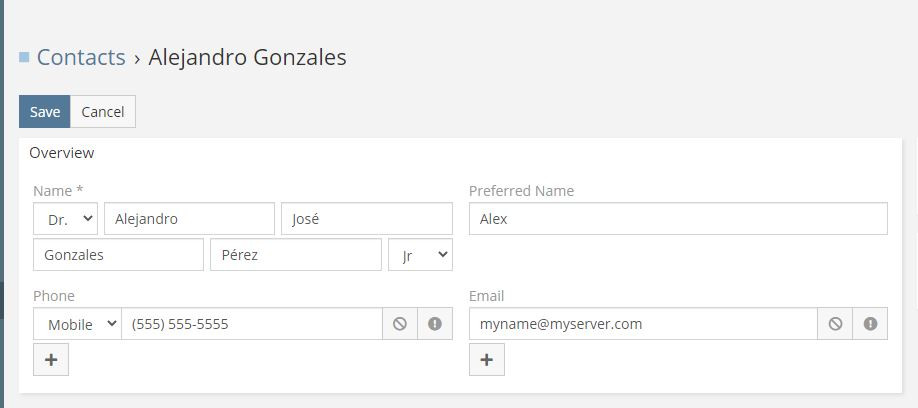Add another email address with plus button
This screenshot has width=918, height=408.
(486, 360)
